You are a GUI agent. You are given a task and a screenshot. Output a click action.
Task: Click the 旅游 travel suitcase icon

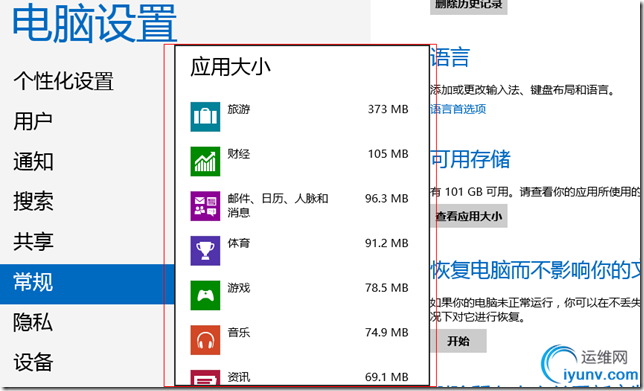tap(205, 117)
